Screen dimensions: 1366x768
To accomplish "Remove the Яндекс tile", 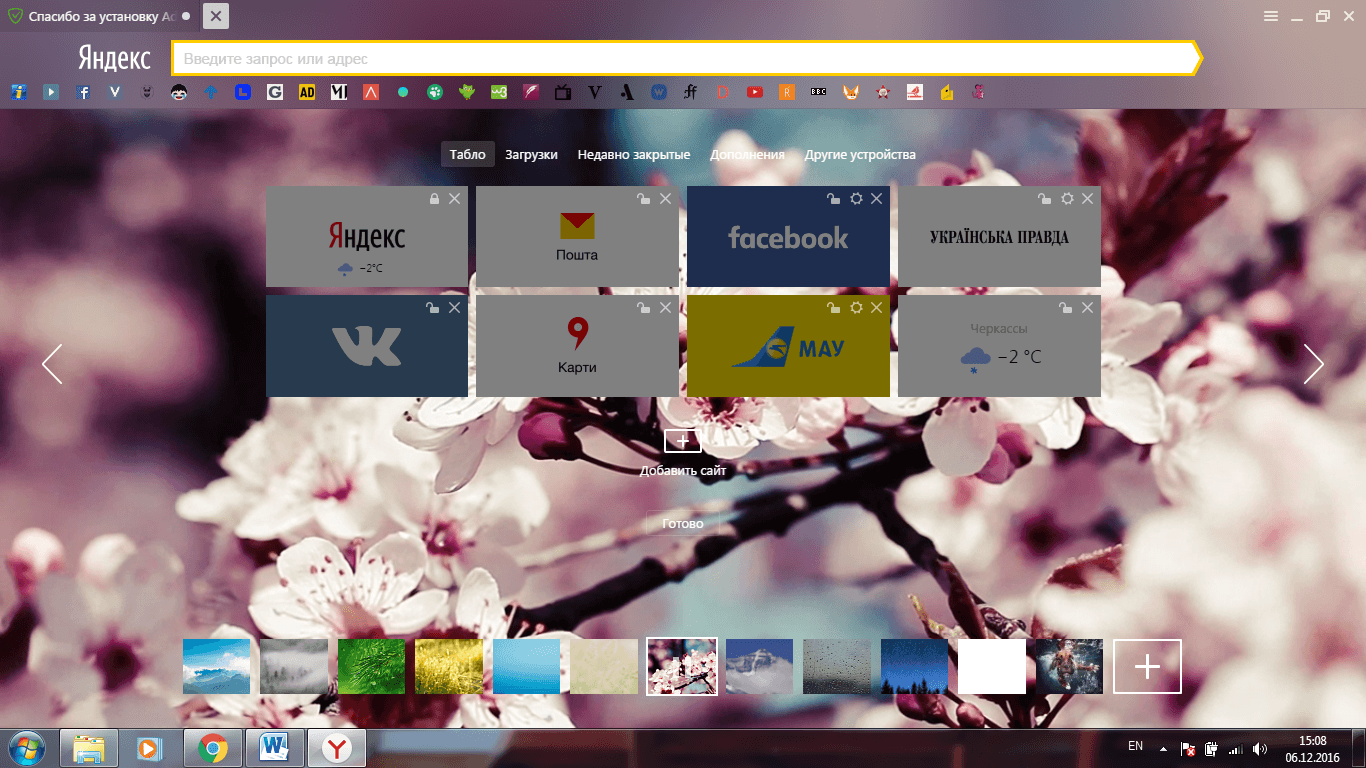I will [x=455, y=199].
